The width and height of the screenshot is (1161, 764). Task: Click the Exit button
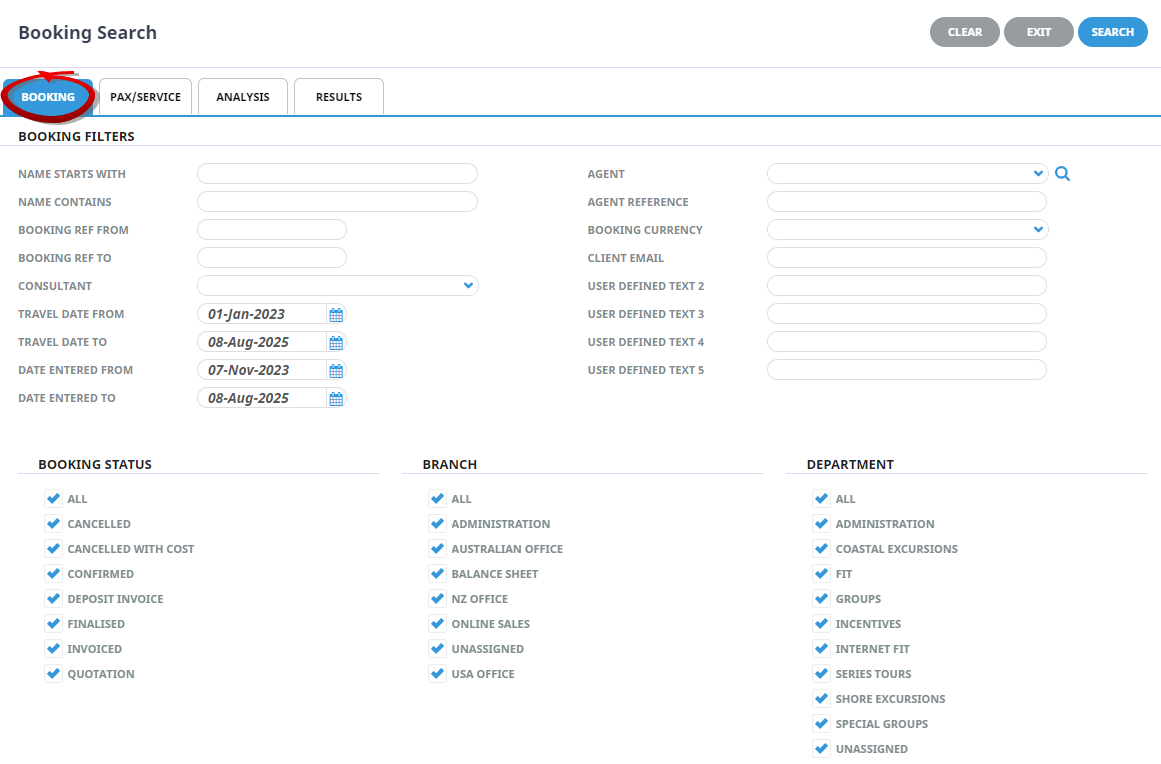[1038, 32]
